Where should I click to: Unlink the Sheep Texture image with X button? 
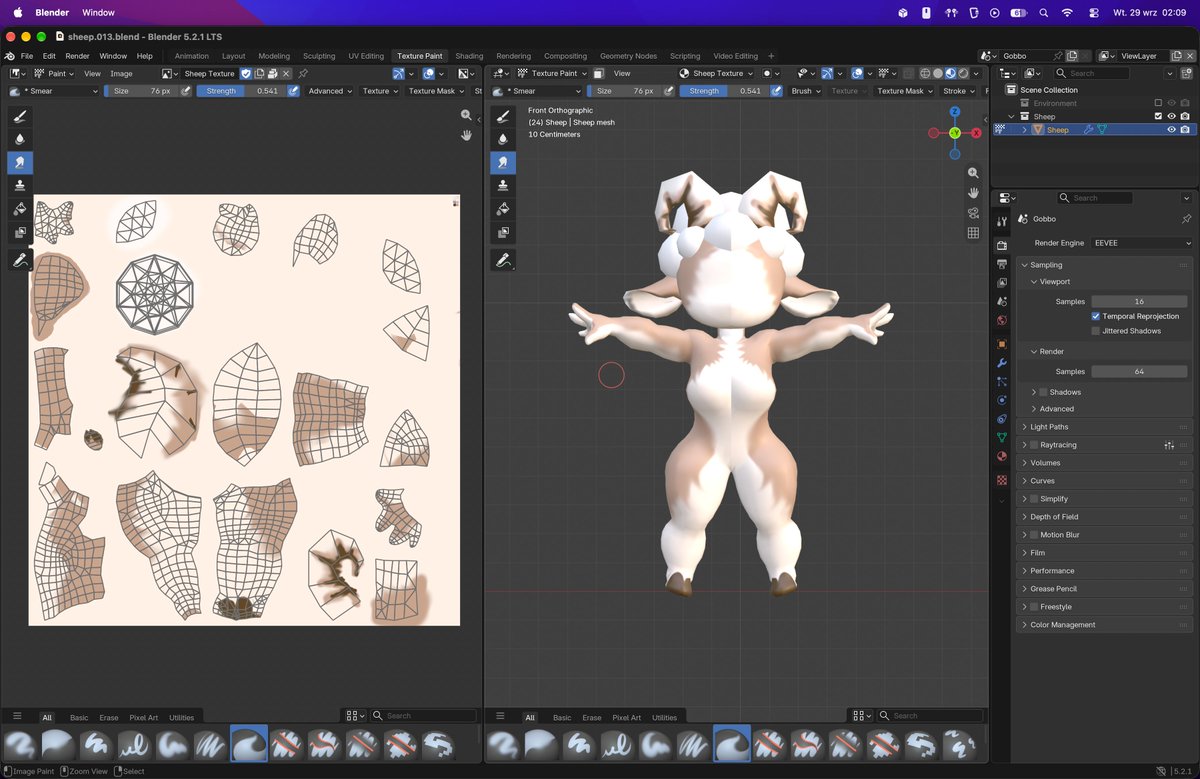(286, 74)
